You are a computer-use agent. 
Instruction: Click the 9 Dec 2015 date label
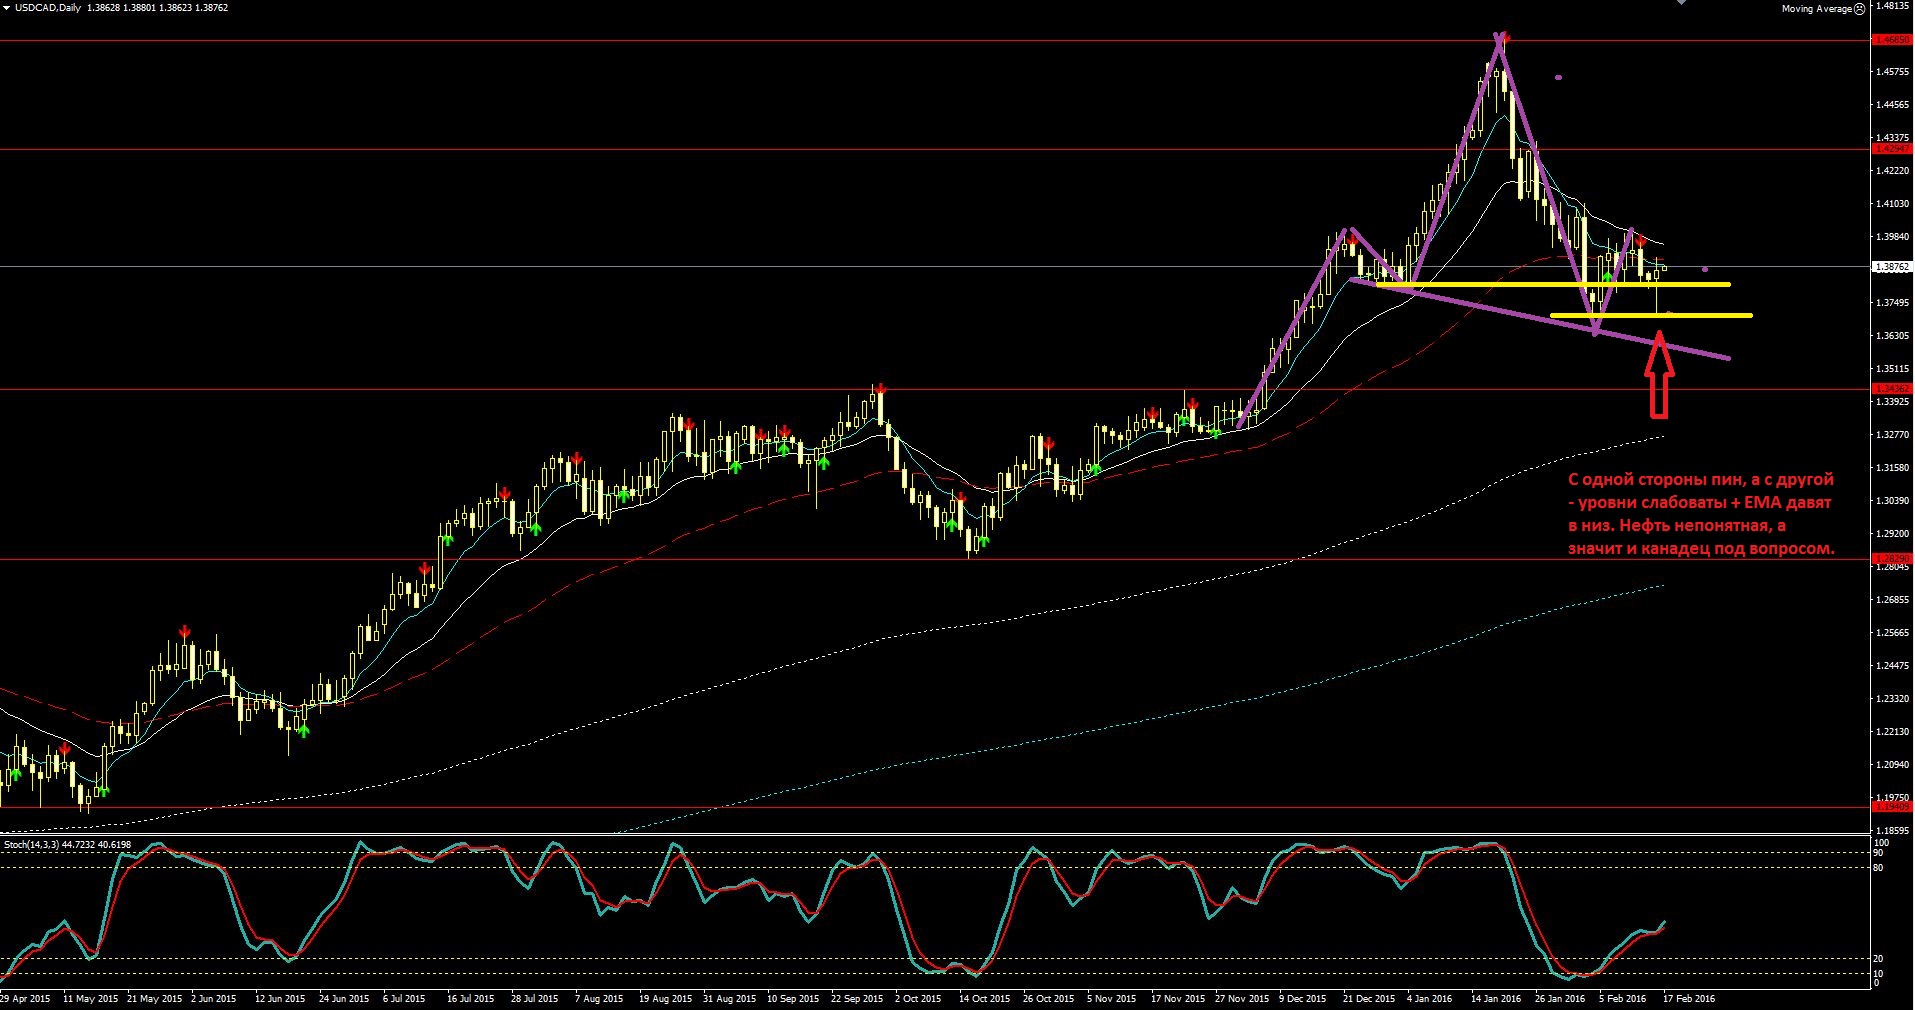coord(1303,998)
